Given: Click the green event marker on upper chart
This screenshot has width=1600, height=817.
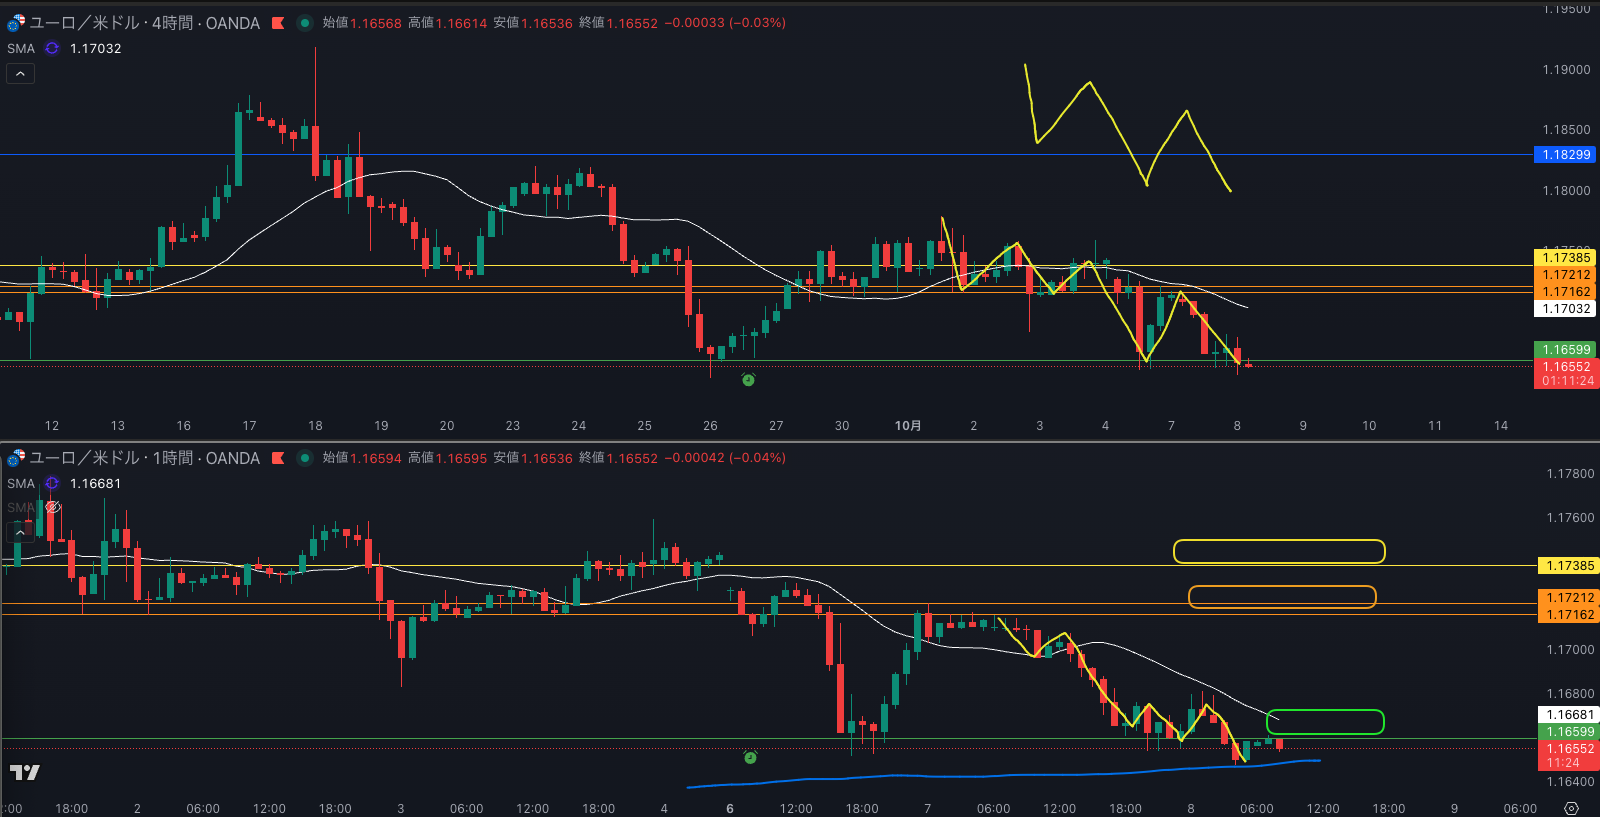Looking at the screenshot, I should (x=748, y=380).
